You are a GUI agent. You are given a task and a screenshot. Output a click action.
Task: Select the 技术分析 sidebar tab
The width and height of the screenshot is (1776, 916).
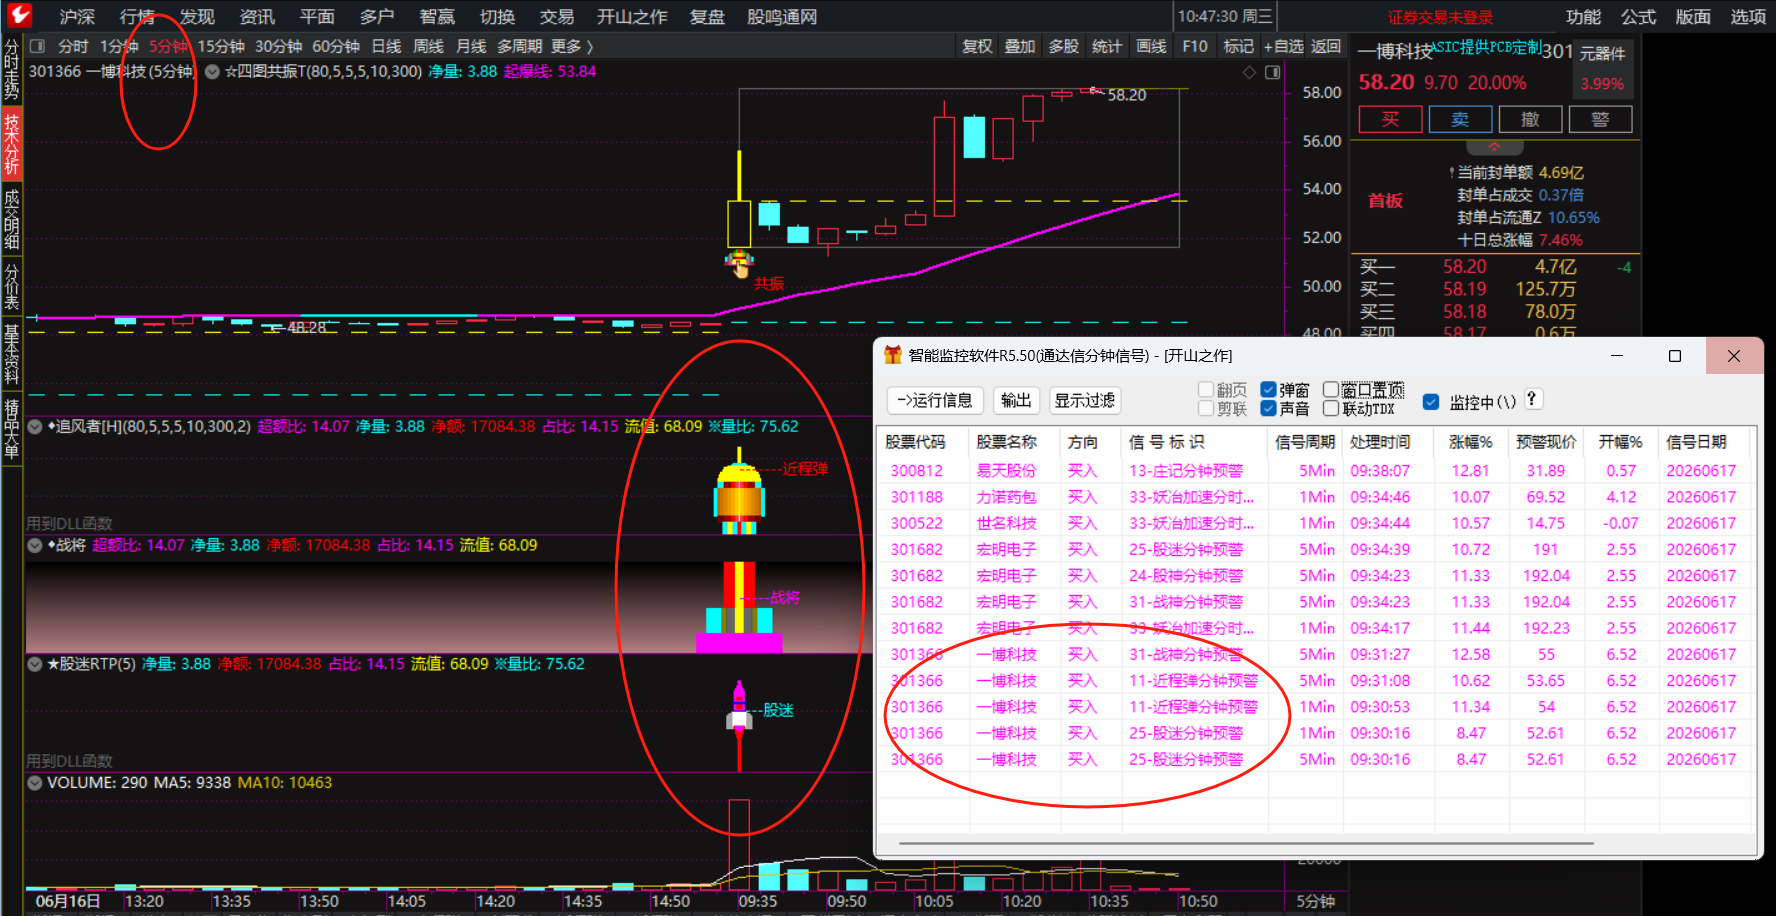pyautogui.click(x=11, y=144)
